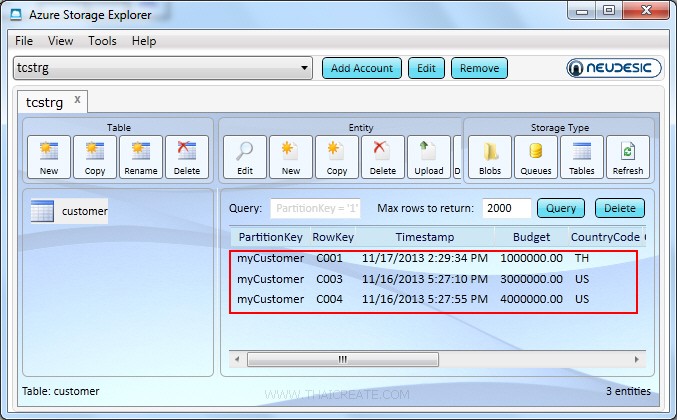The height and width of the screenshot is (420, 677).
Task: Rename the selected table
Action: click(140, 157)
